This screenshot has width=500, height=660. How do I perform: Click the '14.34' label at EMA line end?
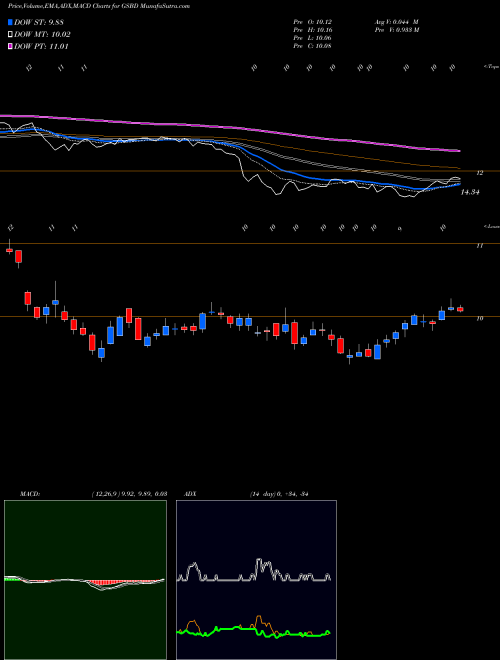tap(470, 192)
